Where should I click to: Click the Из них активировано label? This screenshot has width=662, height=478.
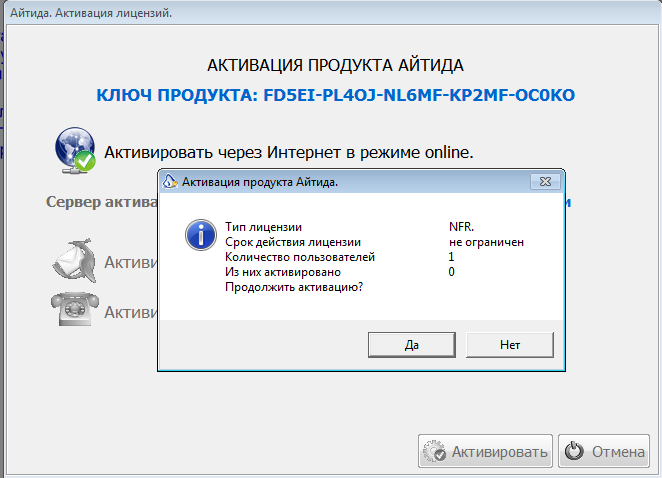(x=283, y=272)
